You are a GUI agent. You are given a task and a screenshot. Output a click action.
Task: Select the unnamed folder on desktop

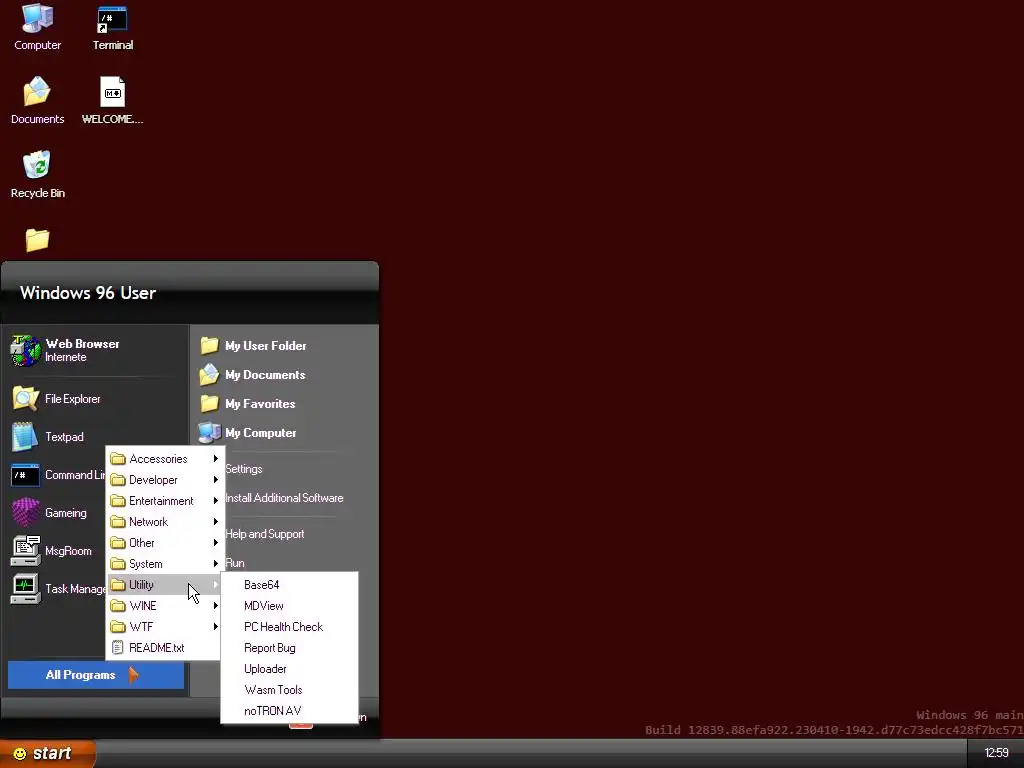(37, 240)
